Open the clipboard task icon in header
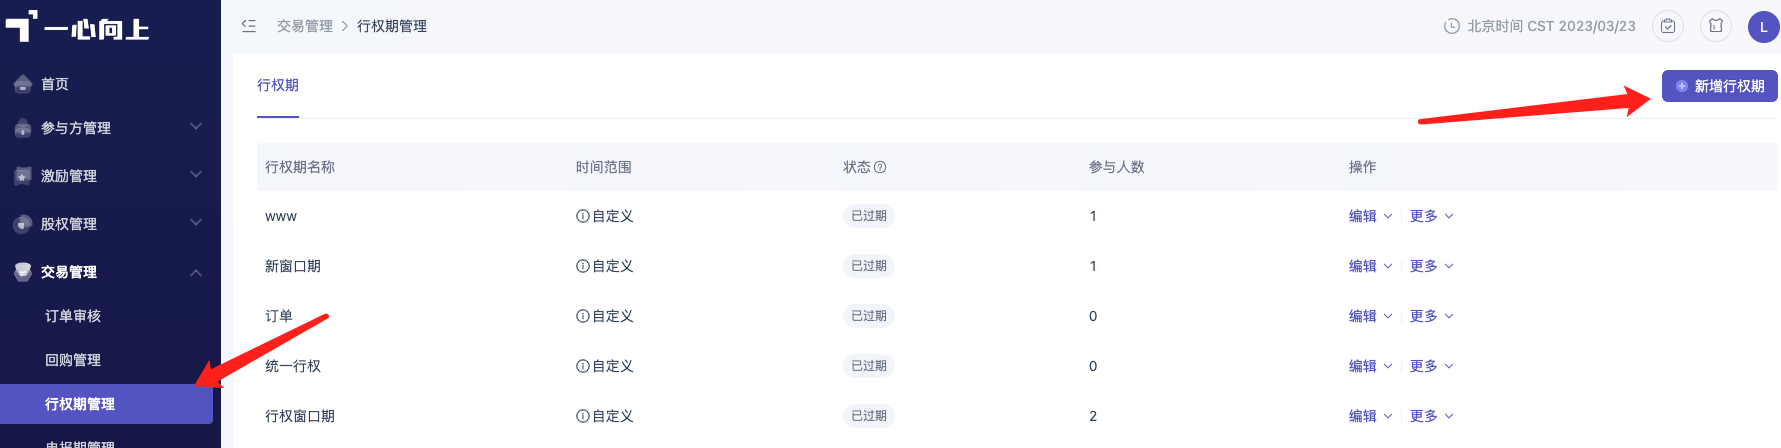 pos(1668,26)
